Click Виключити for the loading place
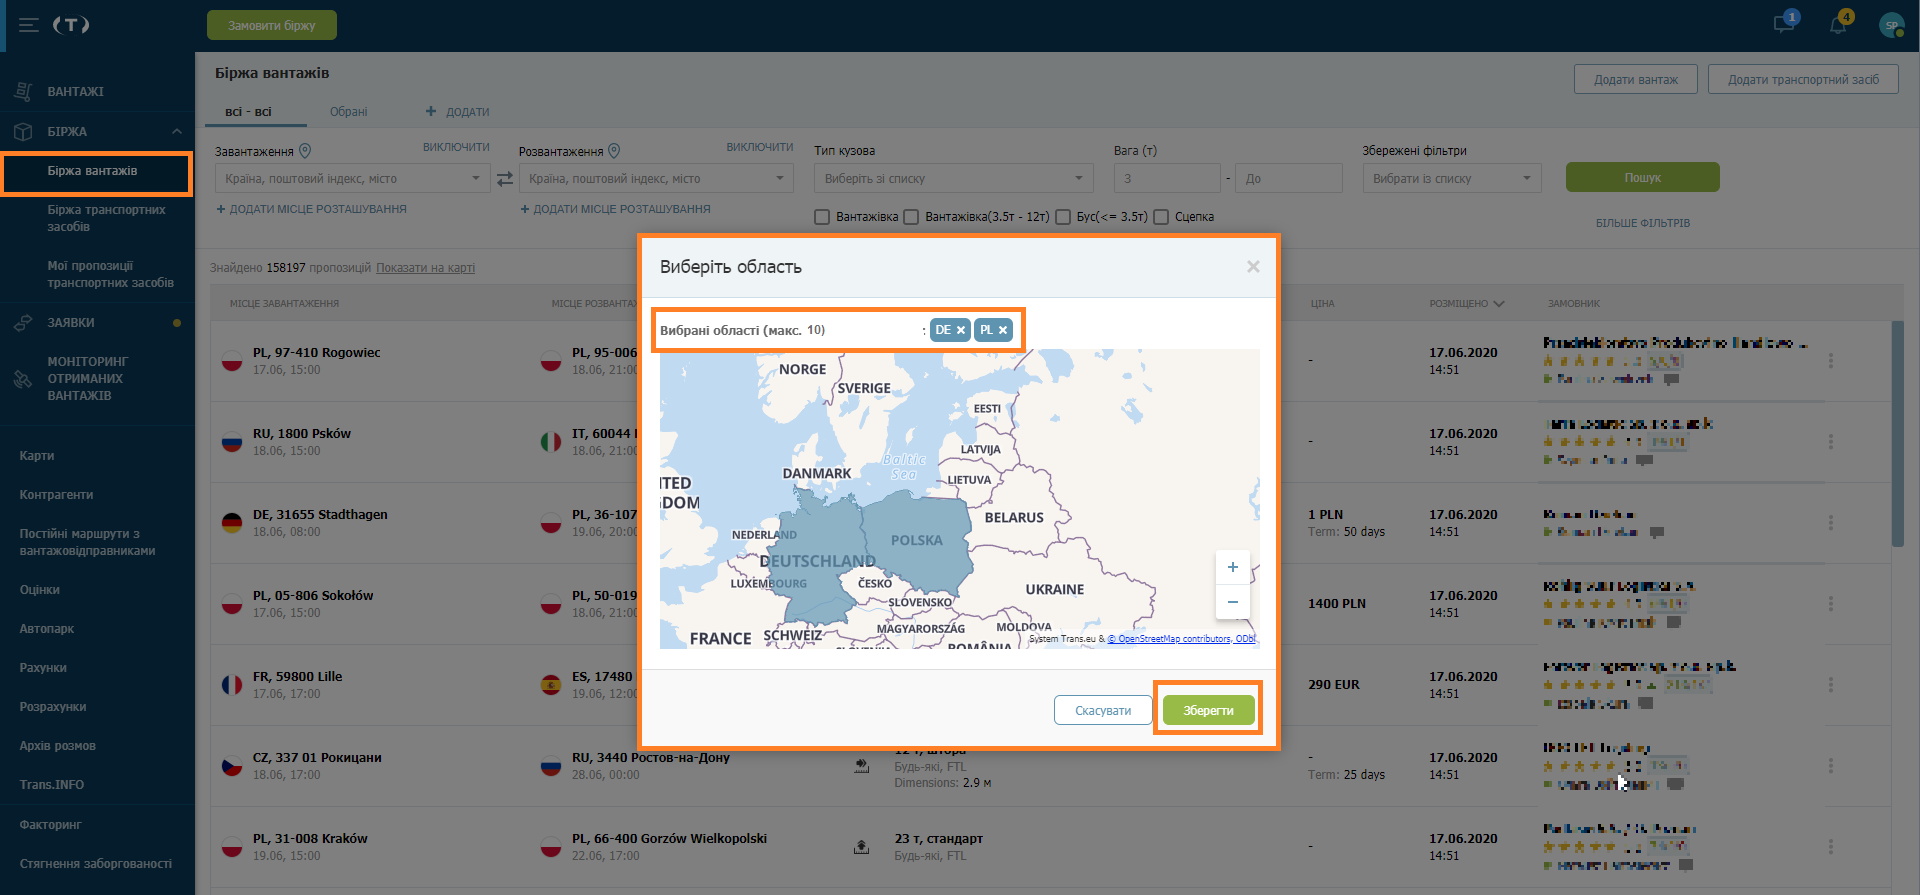This screenshot has height=895, width=1920. click(456, 147)
